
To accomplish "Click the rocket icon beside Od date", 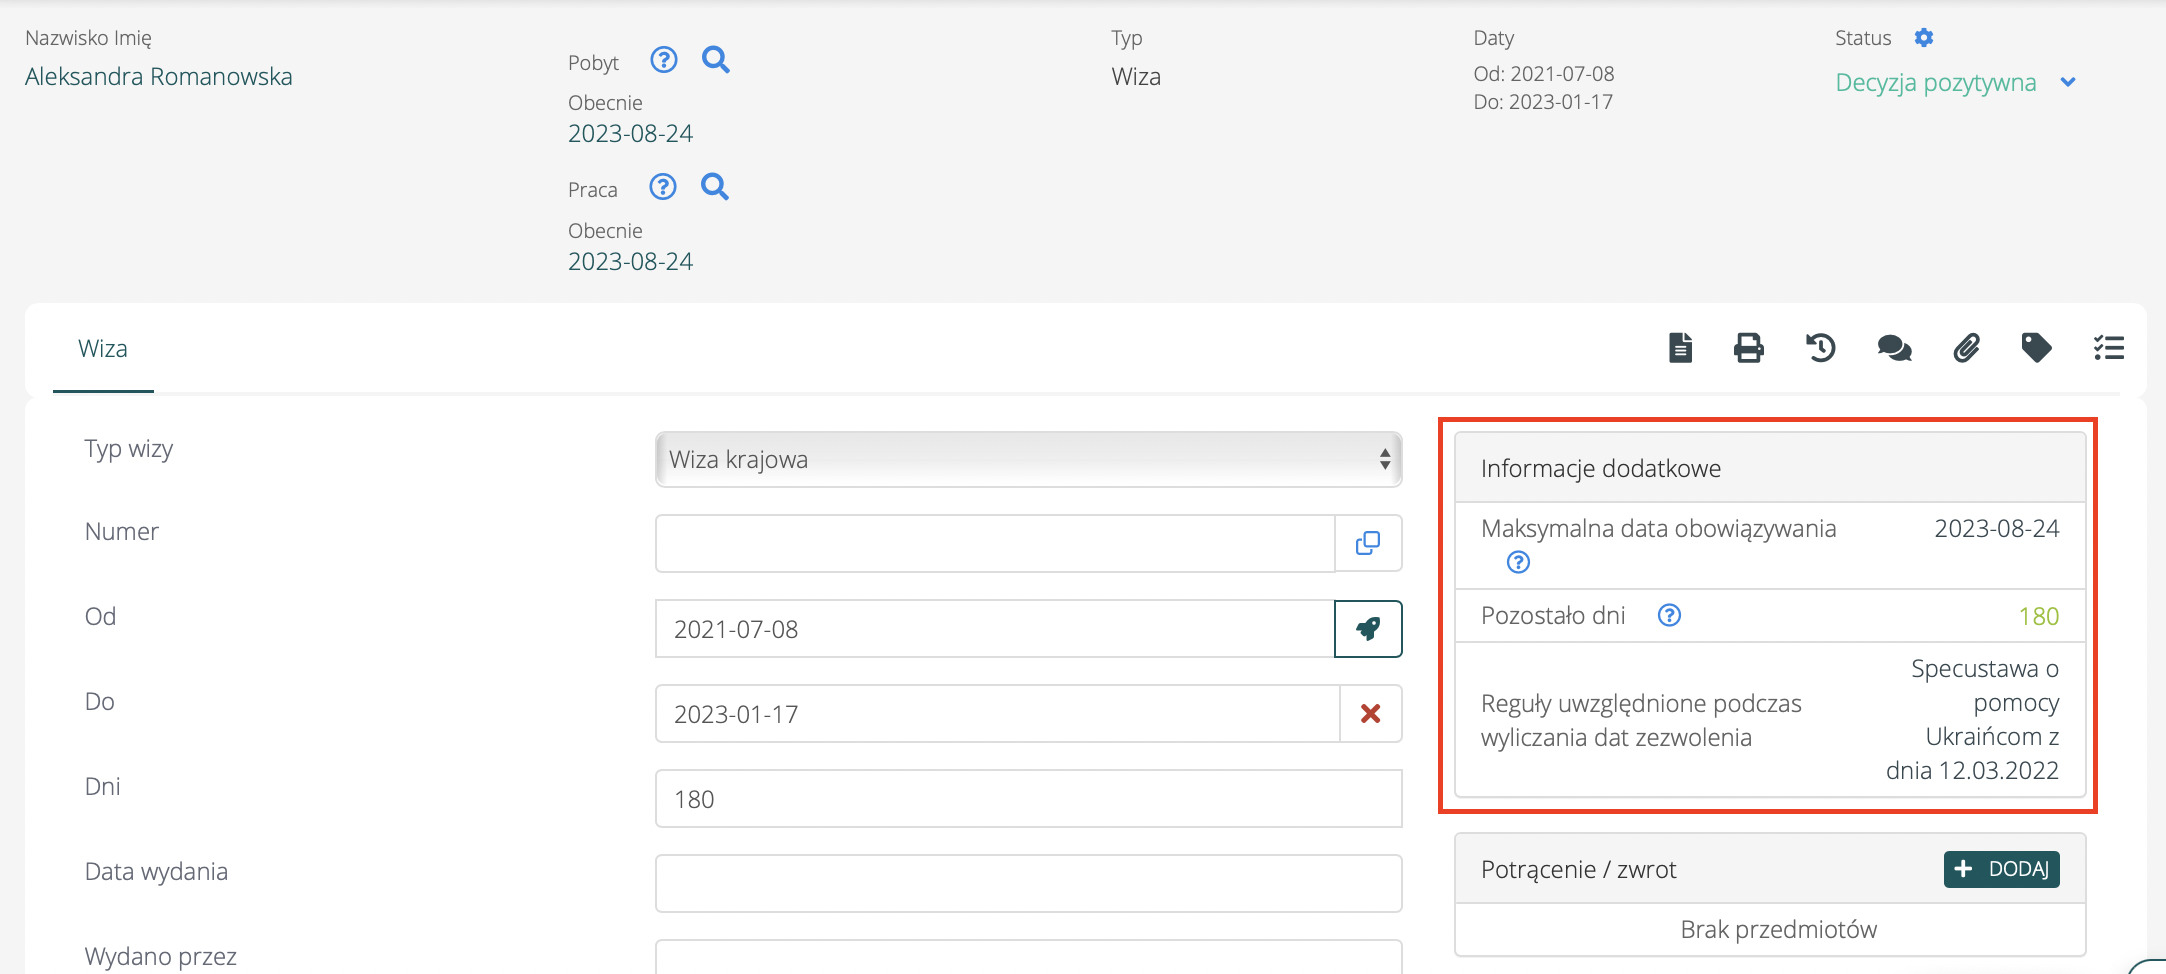I will 1368,629.
